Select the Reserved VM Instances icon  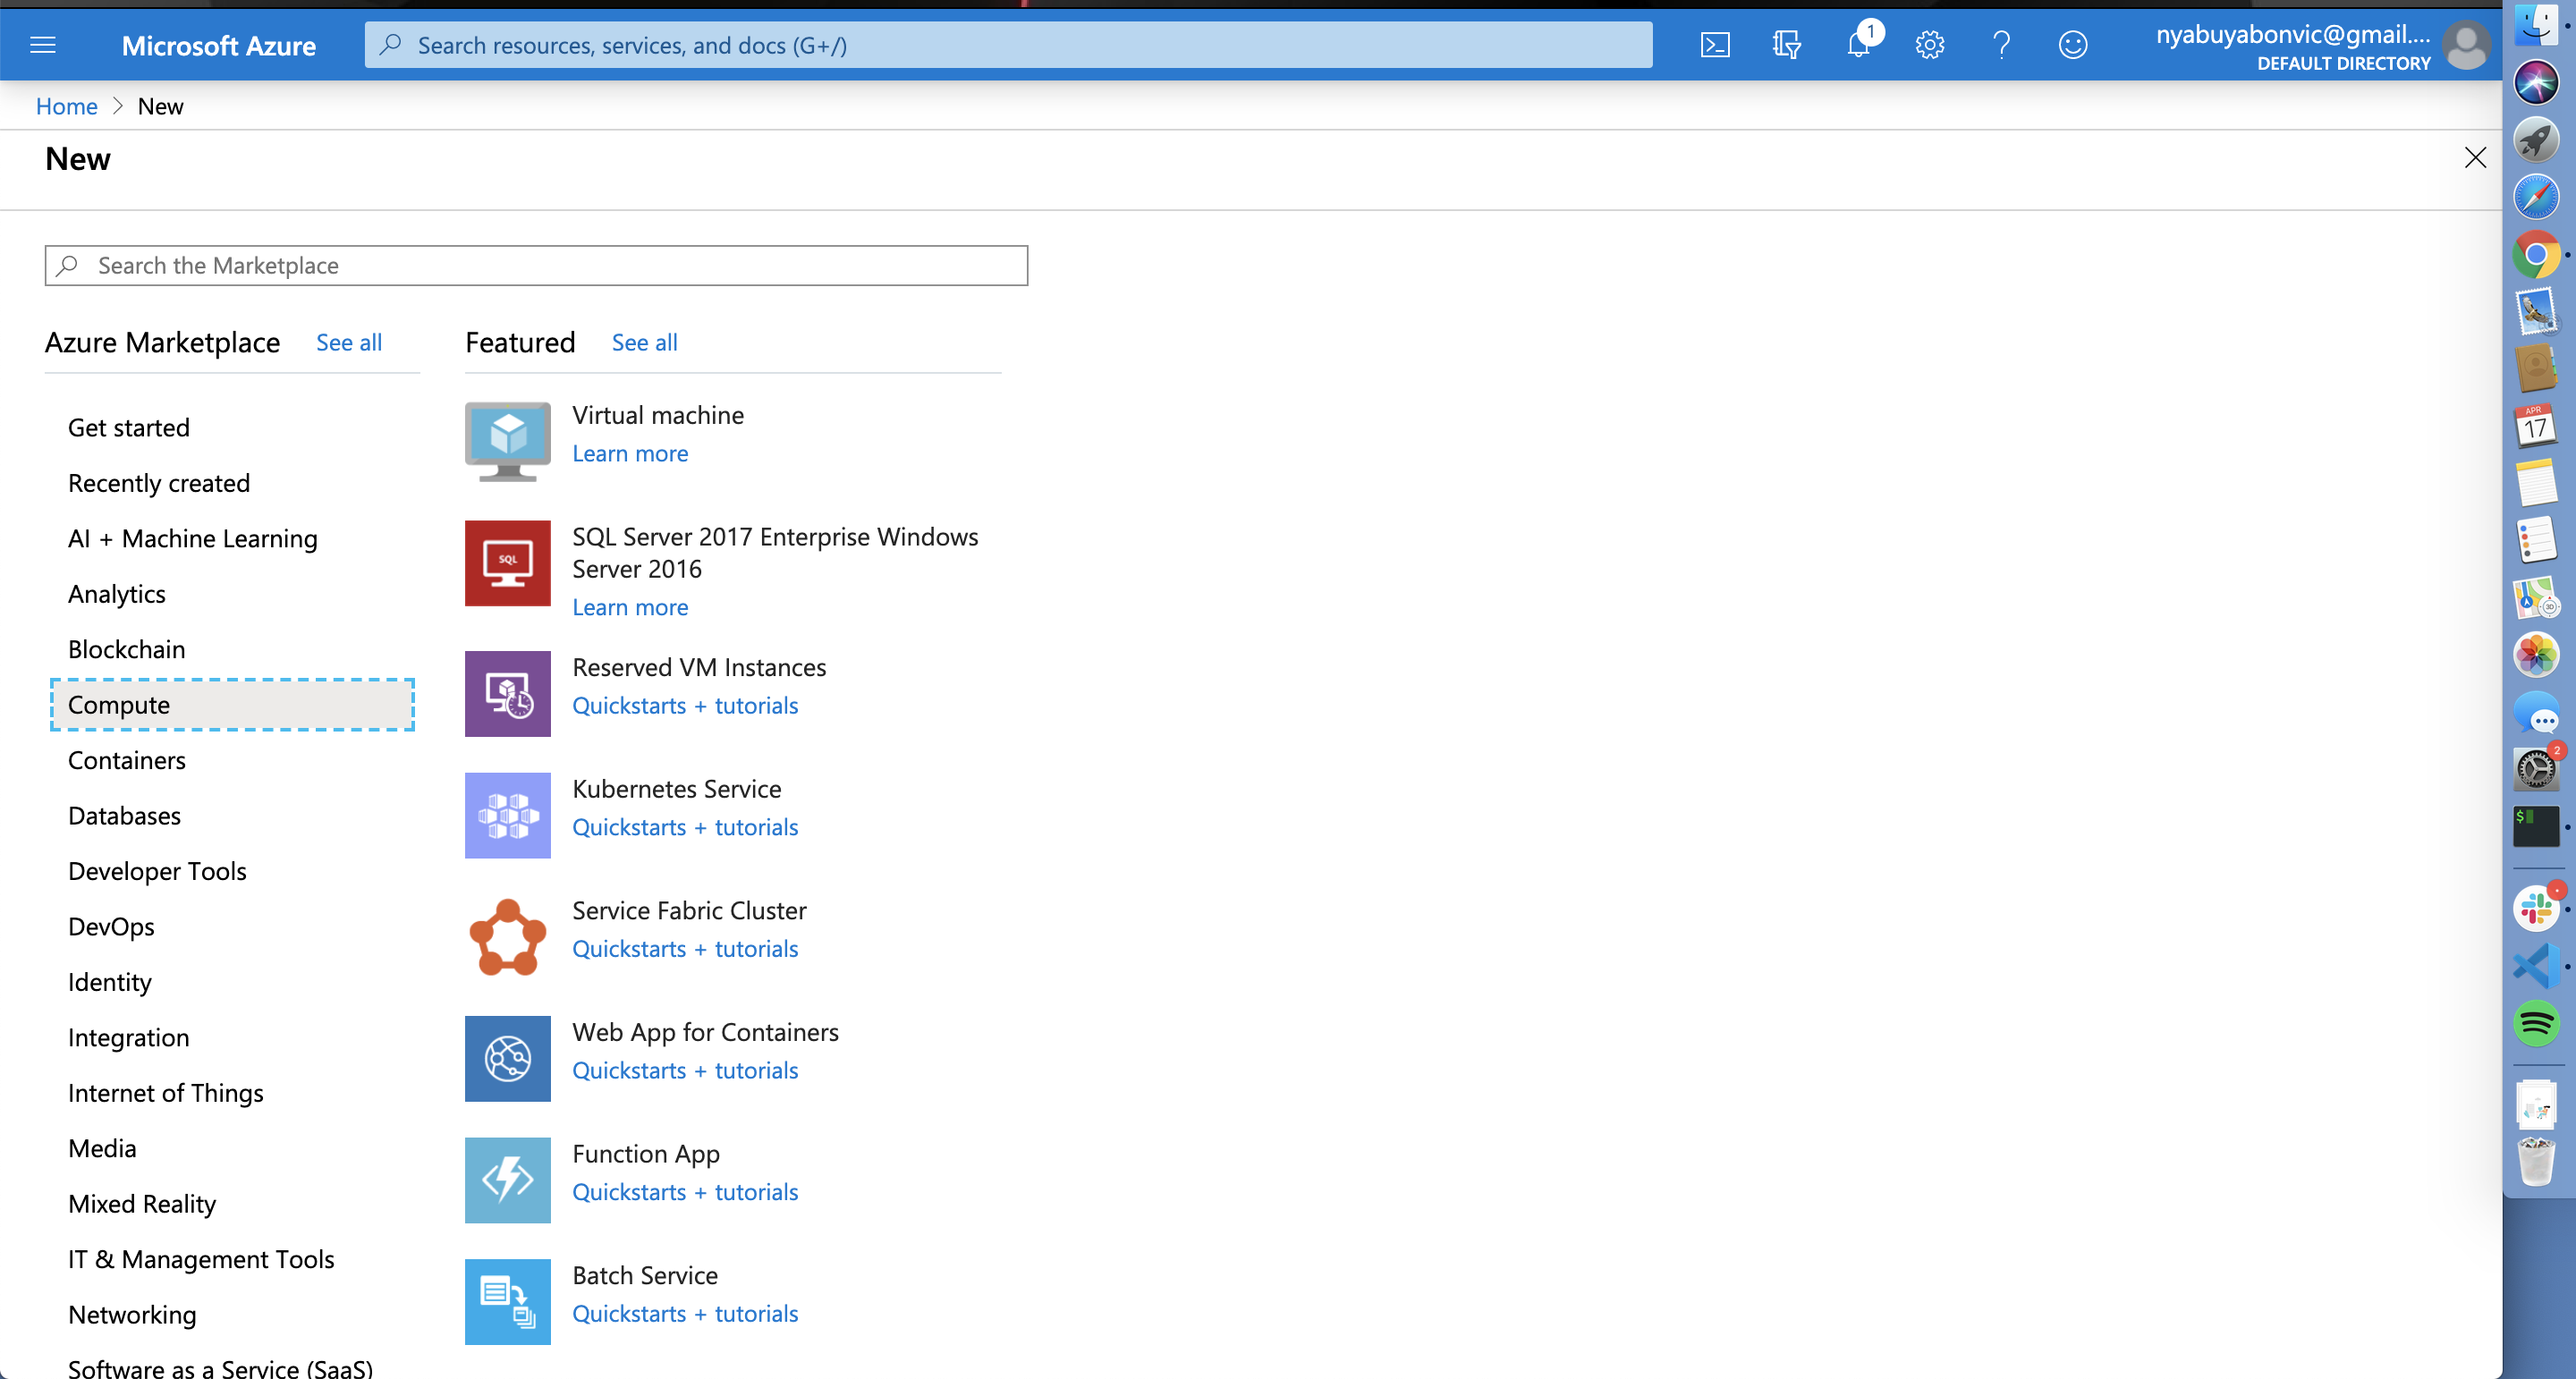coord(508,694)
